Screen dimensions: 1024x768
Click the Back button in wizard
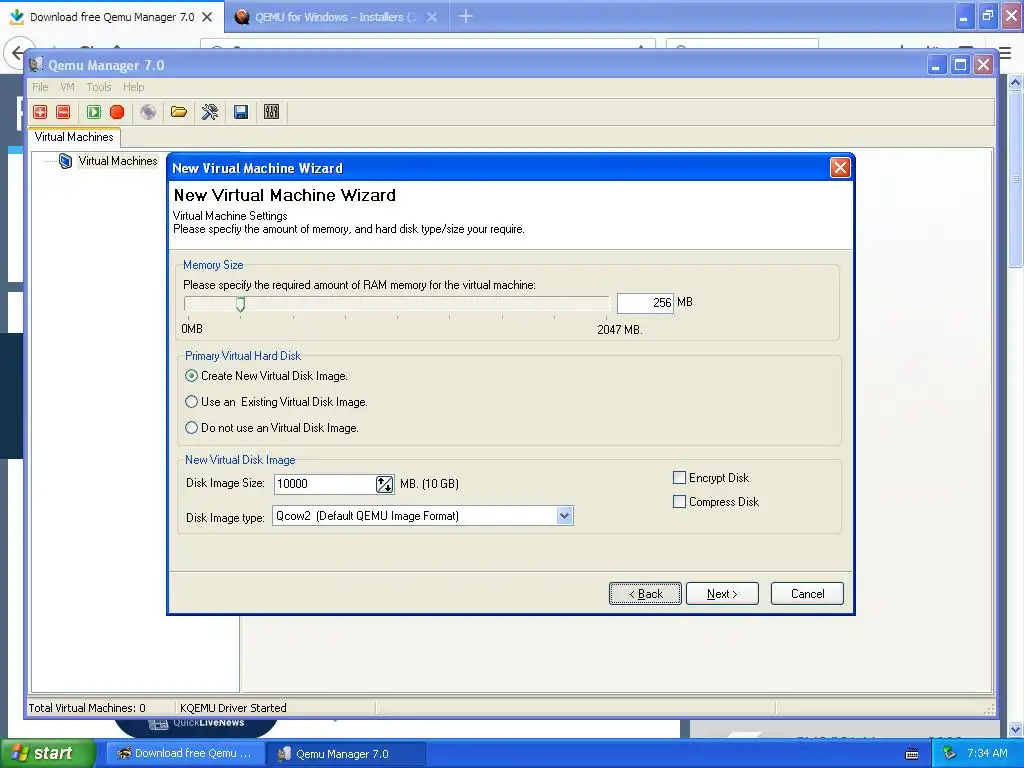pyautogui.click(x=645, y=594)
